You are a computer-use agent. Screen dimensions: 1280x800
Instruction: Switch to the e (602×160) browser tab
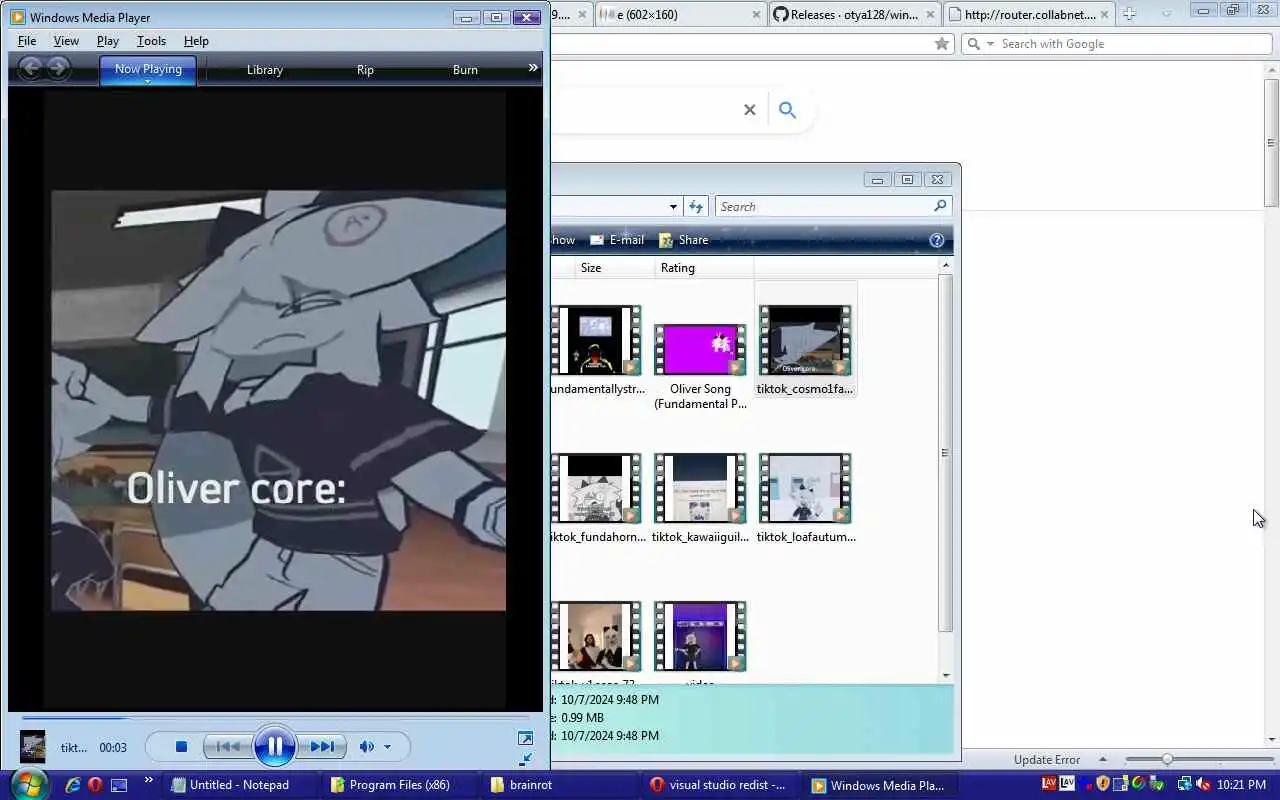point(680,14)
